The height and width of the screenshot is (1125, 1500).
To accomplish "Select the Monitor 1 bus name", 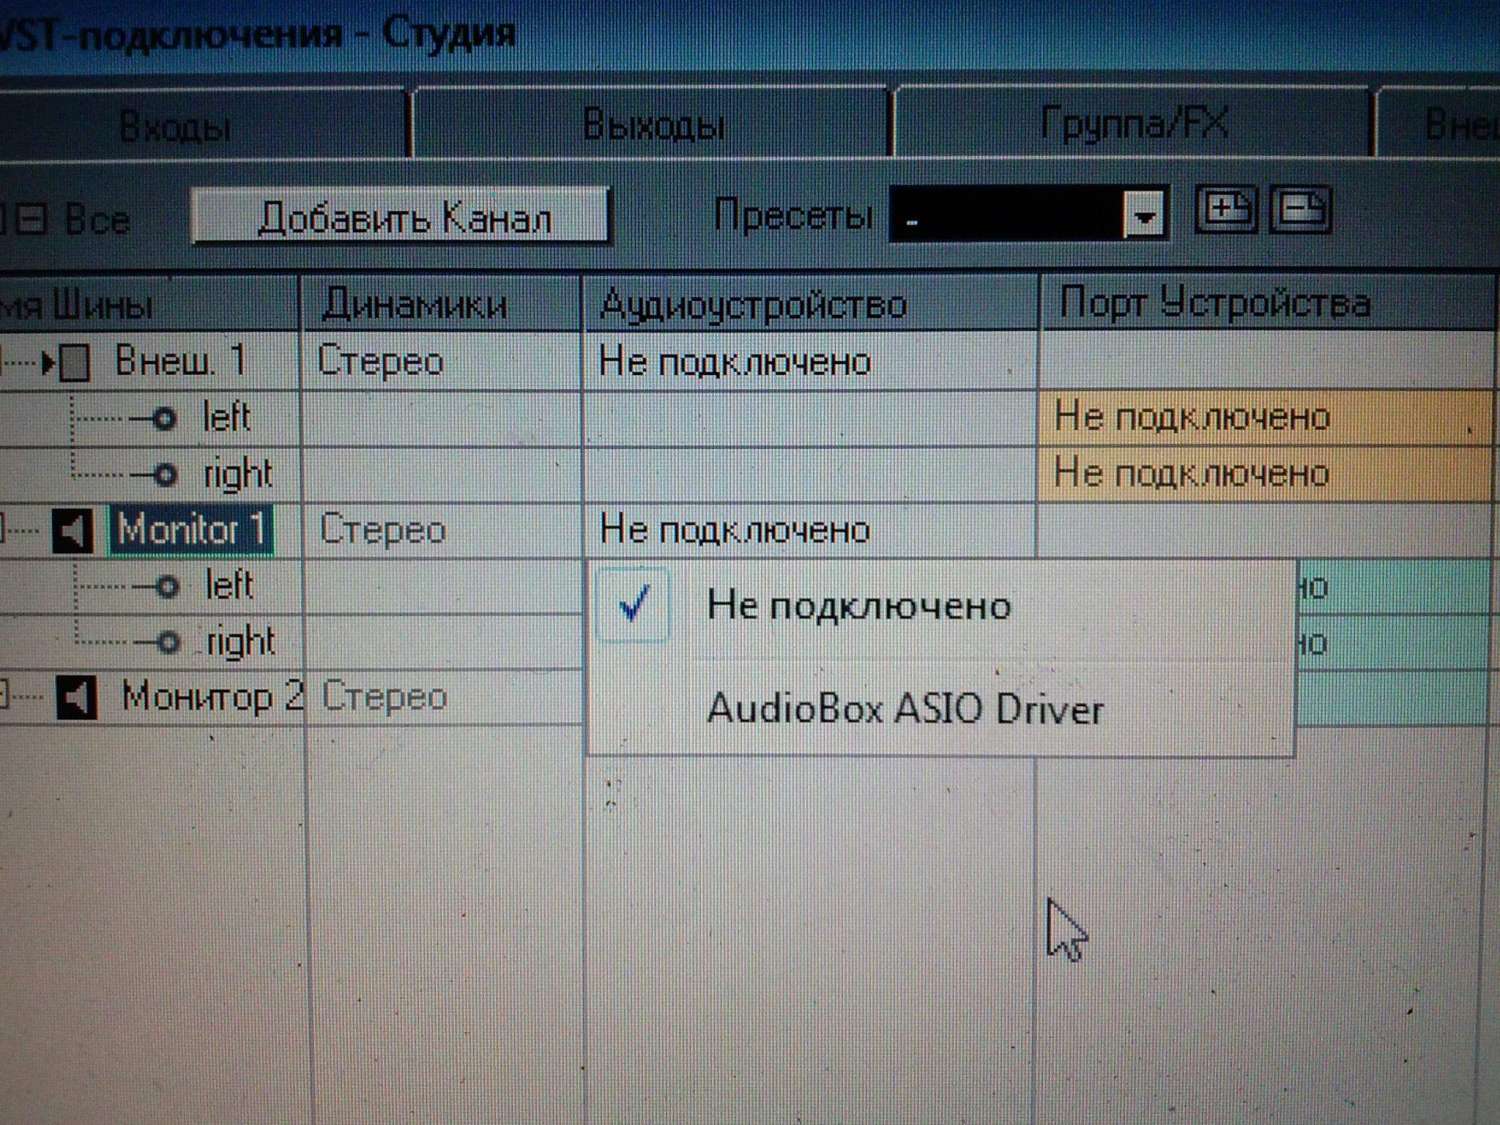I will tap(190, 530).
